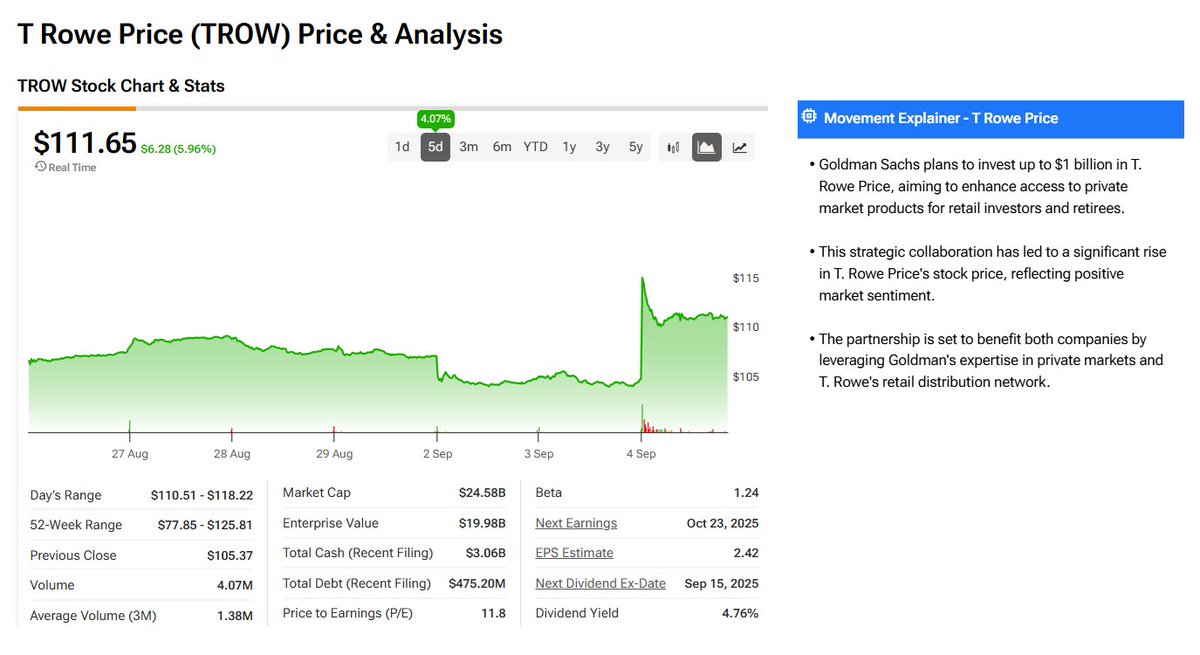This screenshot has width=1200, height=655.
Task: Select the 5d chart range
Action: pos(435,147)
